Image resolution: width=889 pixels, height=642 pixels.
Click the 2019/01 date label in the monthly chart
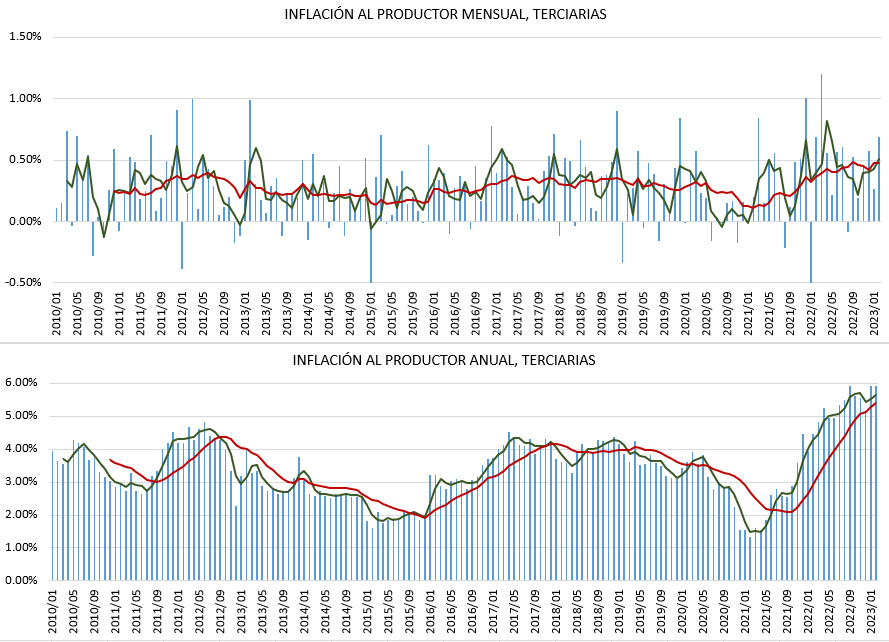pos(623,314)
